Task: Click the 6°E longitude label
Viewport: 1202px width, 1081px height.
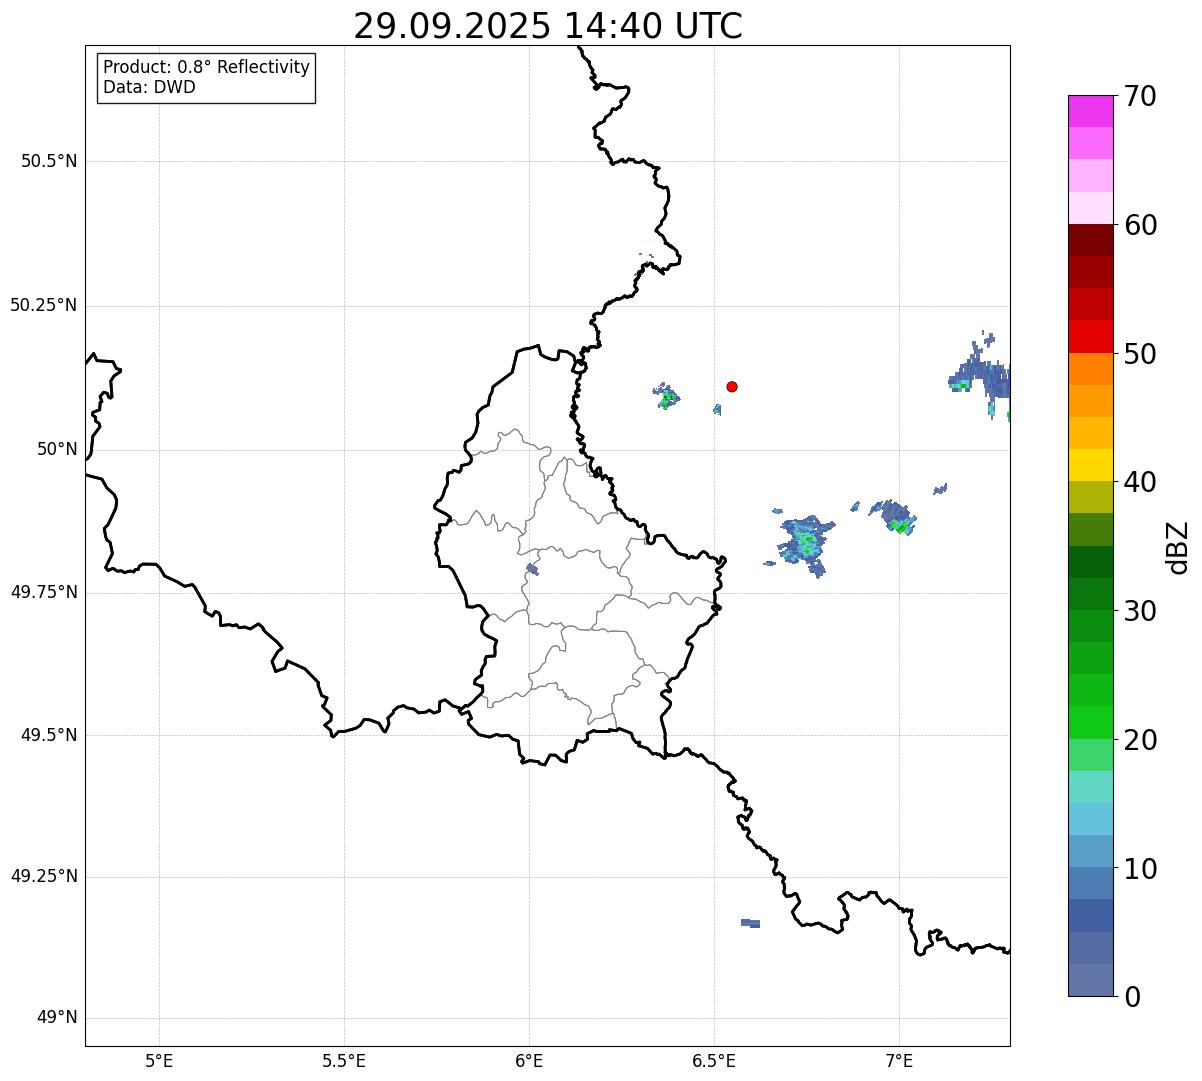Action: pyautogui.click(x=529, y=1060)
